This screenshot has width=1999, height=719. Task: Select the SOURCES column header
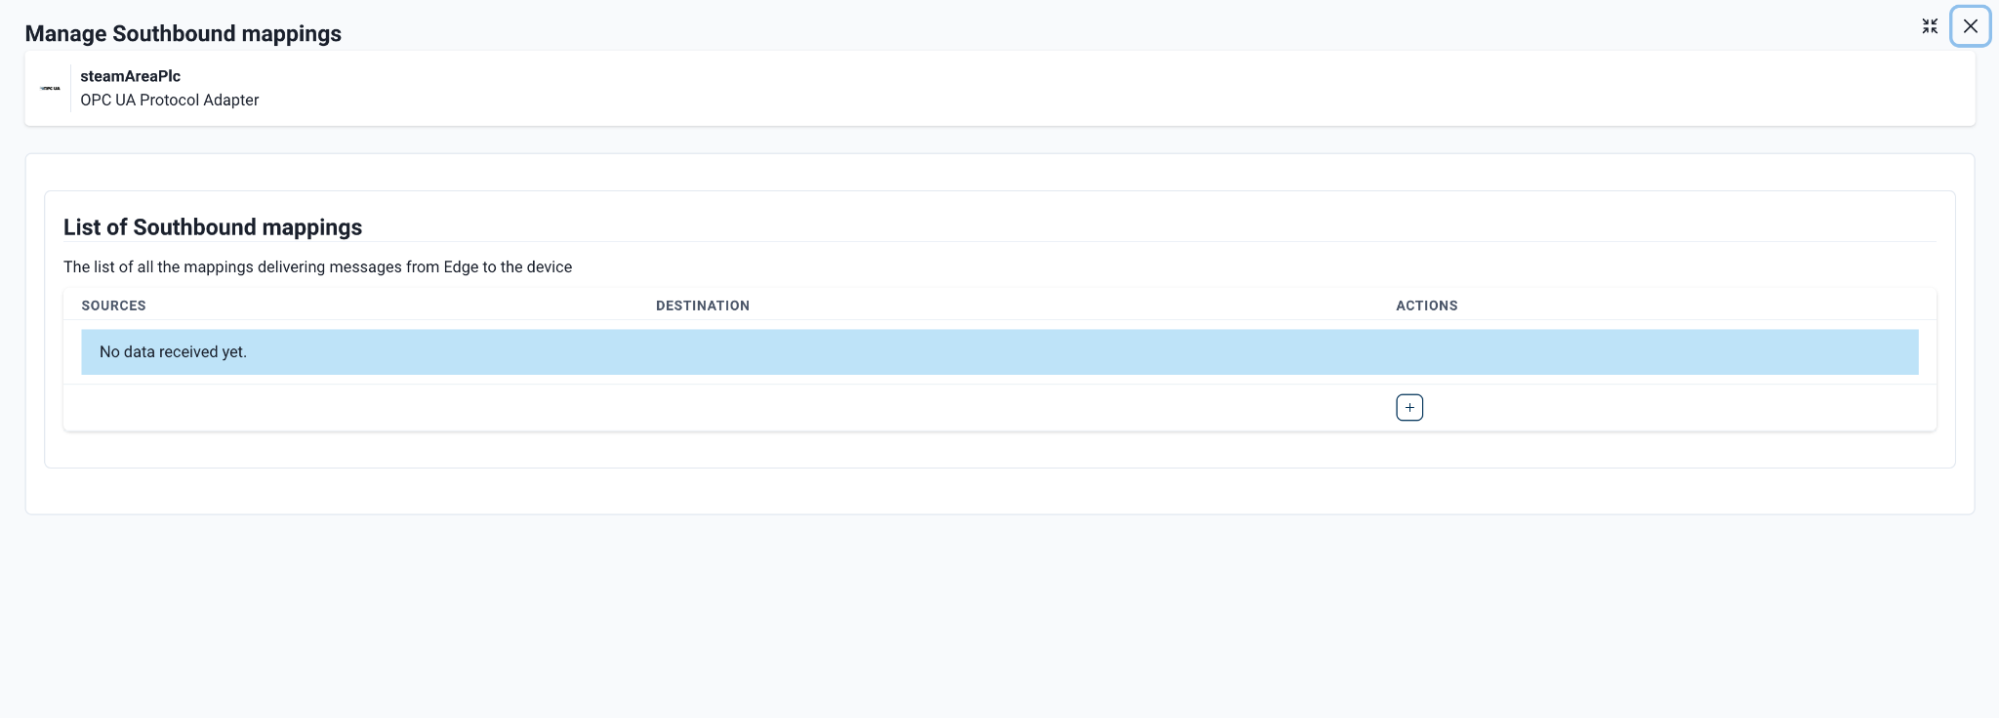(113, 306)
